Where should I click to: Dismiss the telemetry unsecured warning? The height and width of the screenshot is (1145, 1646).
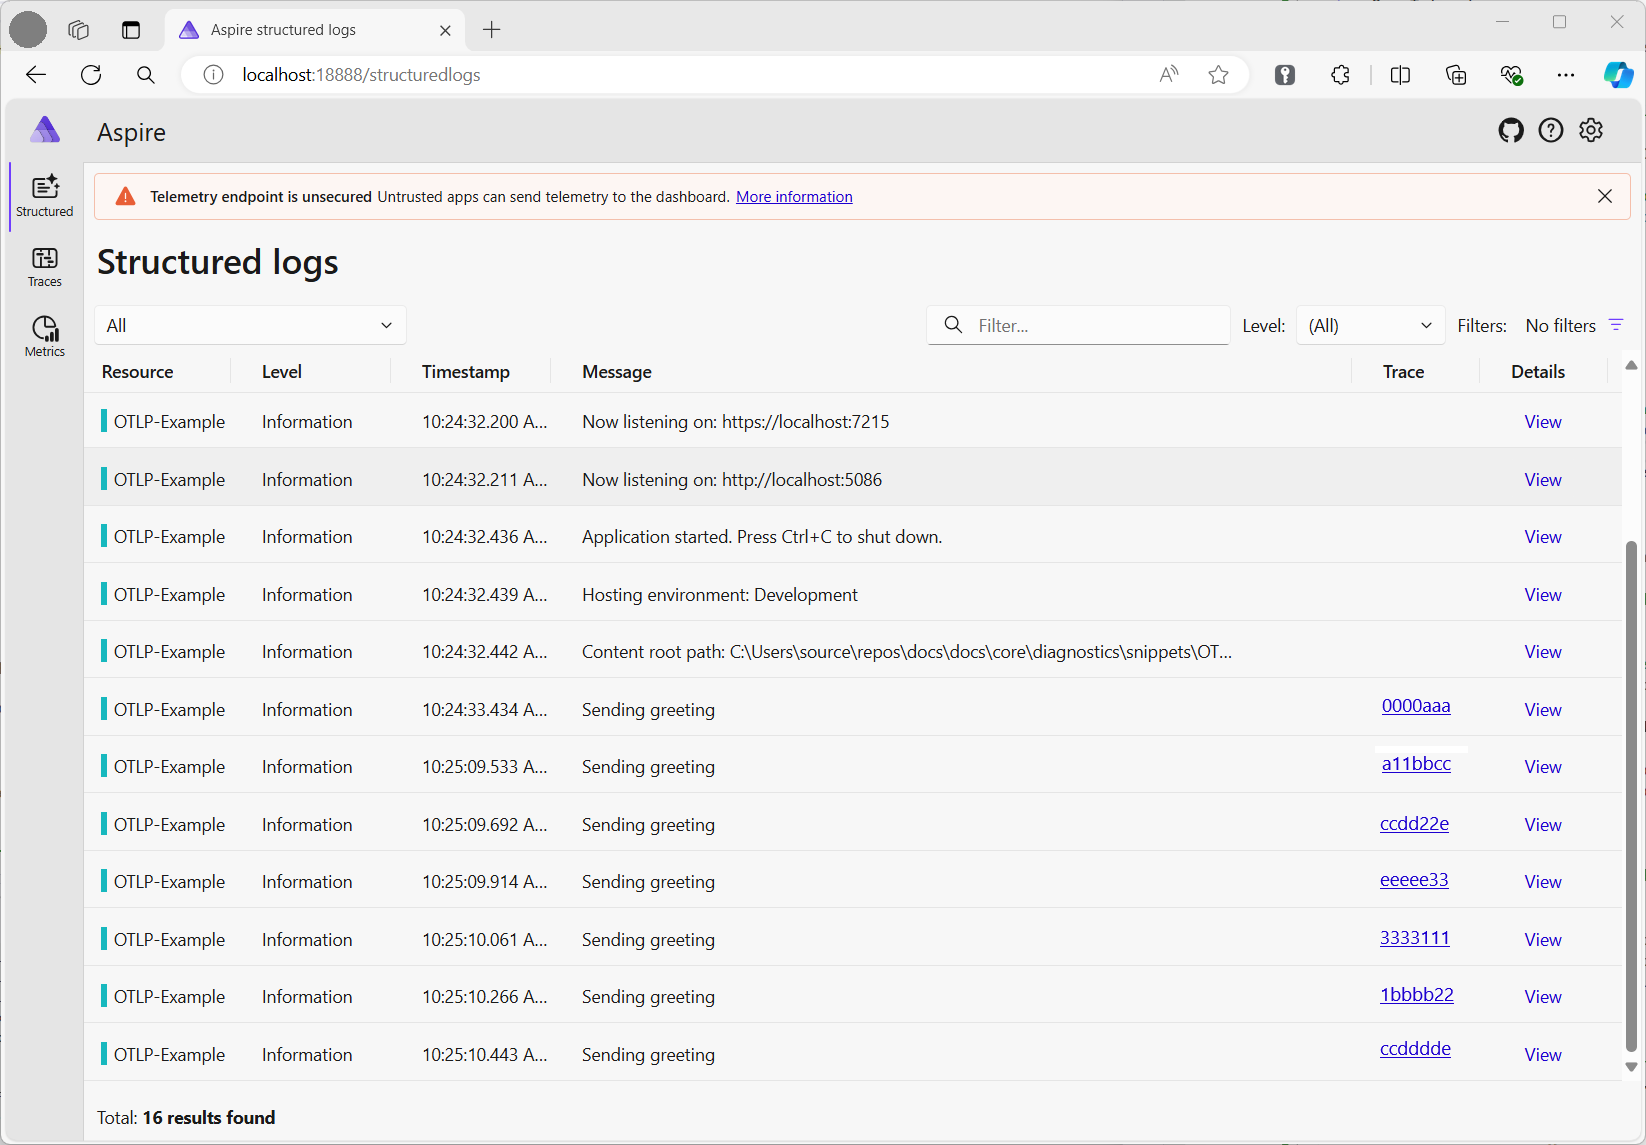point(1604,197)
